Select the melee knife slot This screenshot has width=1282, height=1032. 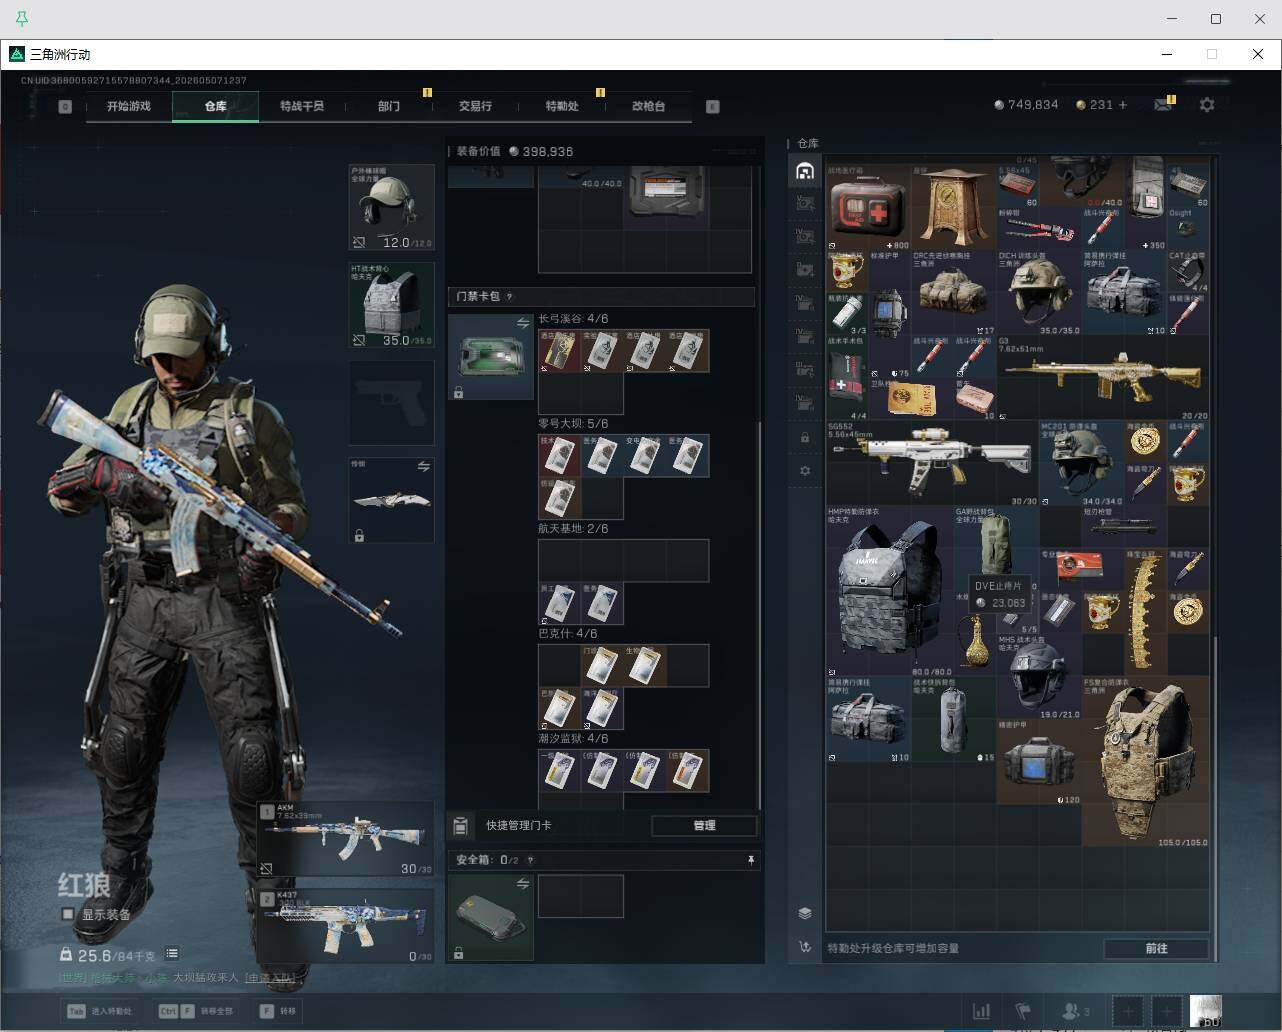[x=391, y=500]
